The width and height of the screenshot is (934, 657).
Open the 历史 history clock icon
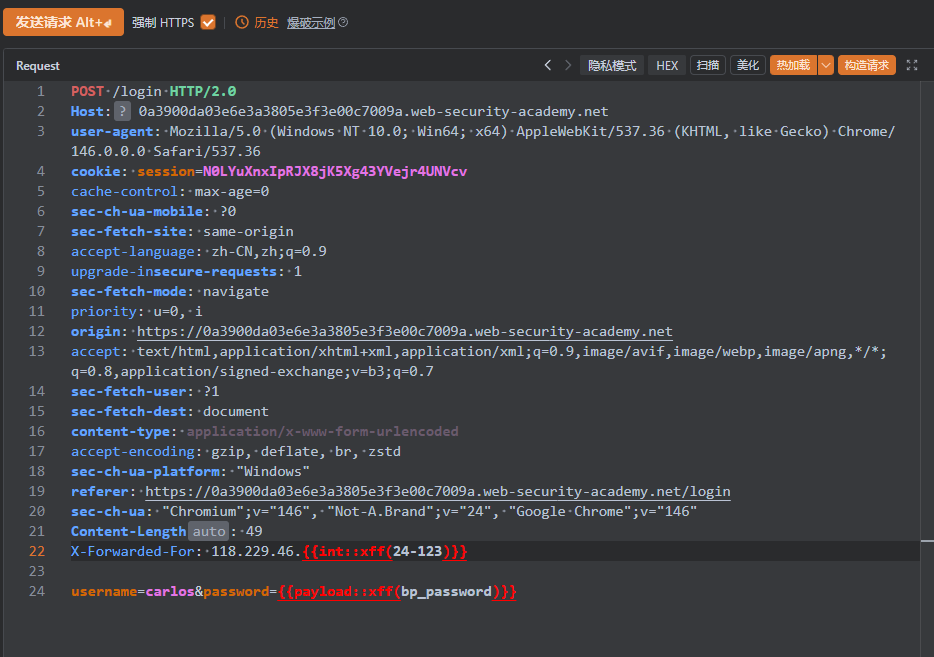(241, 22)
